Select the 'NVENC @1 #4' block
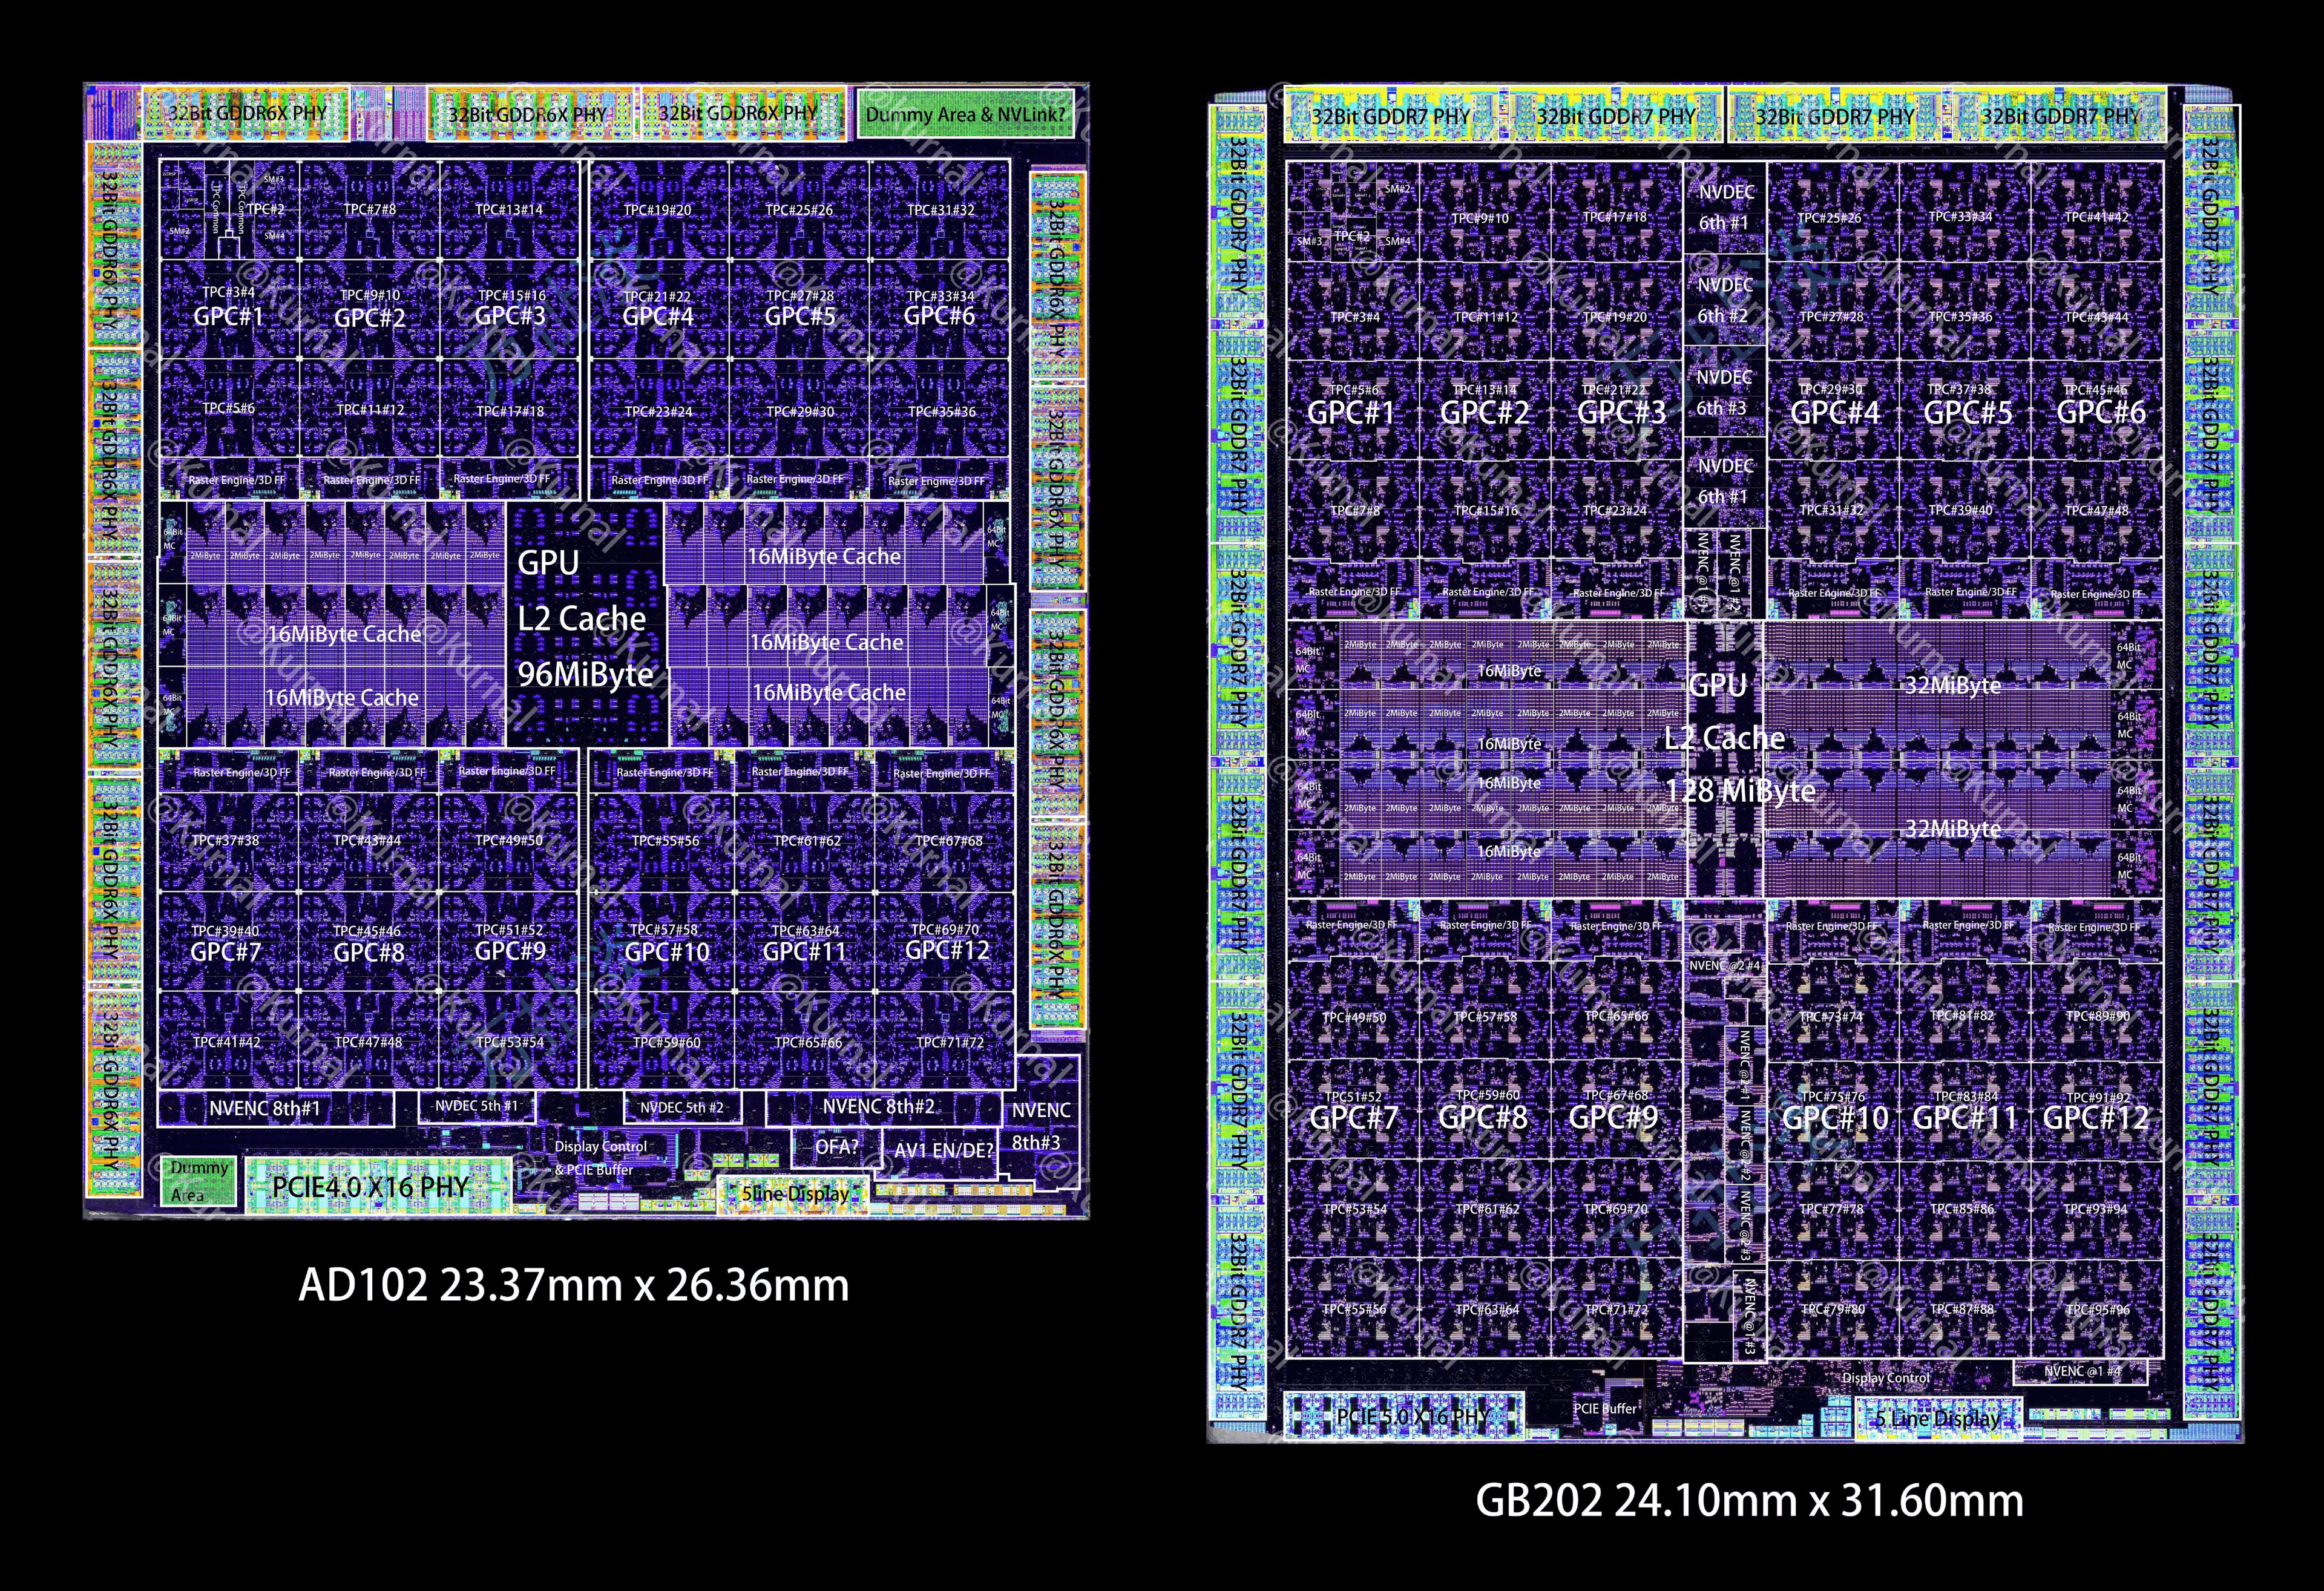This screenshot has width=2324, height=1591. 2082,1371
